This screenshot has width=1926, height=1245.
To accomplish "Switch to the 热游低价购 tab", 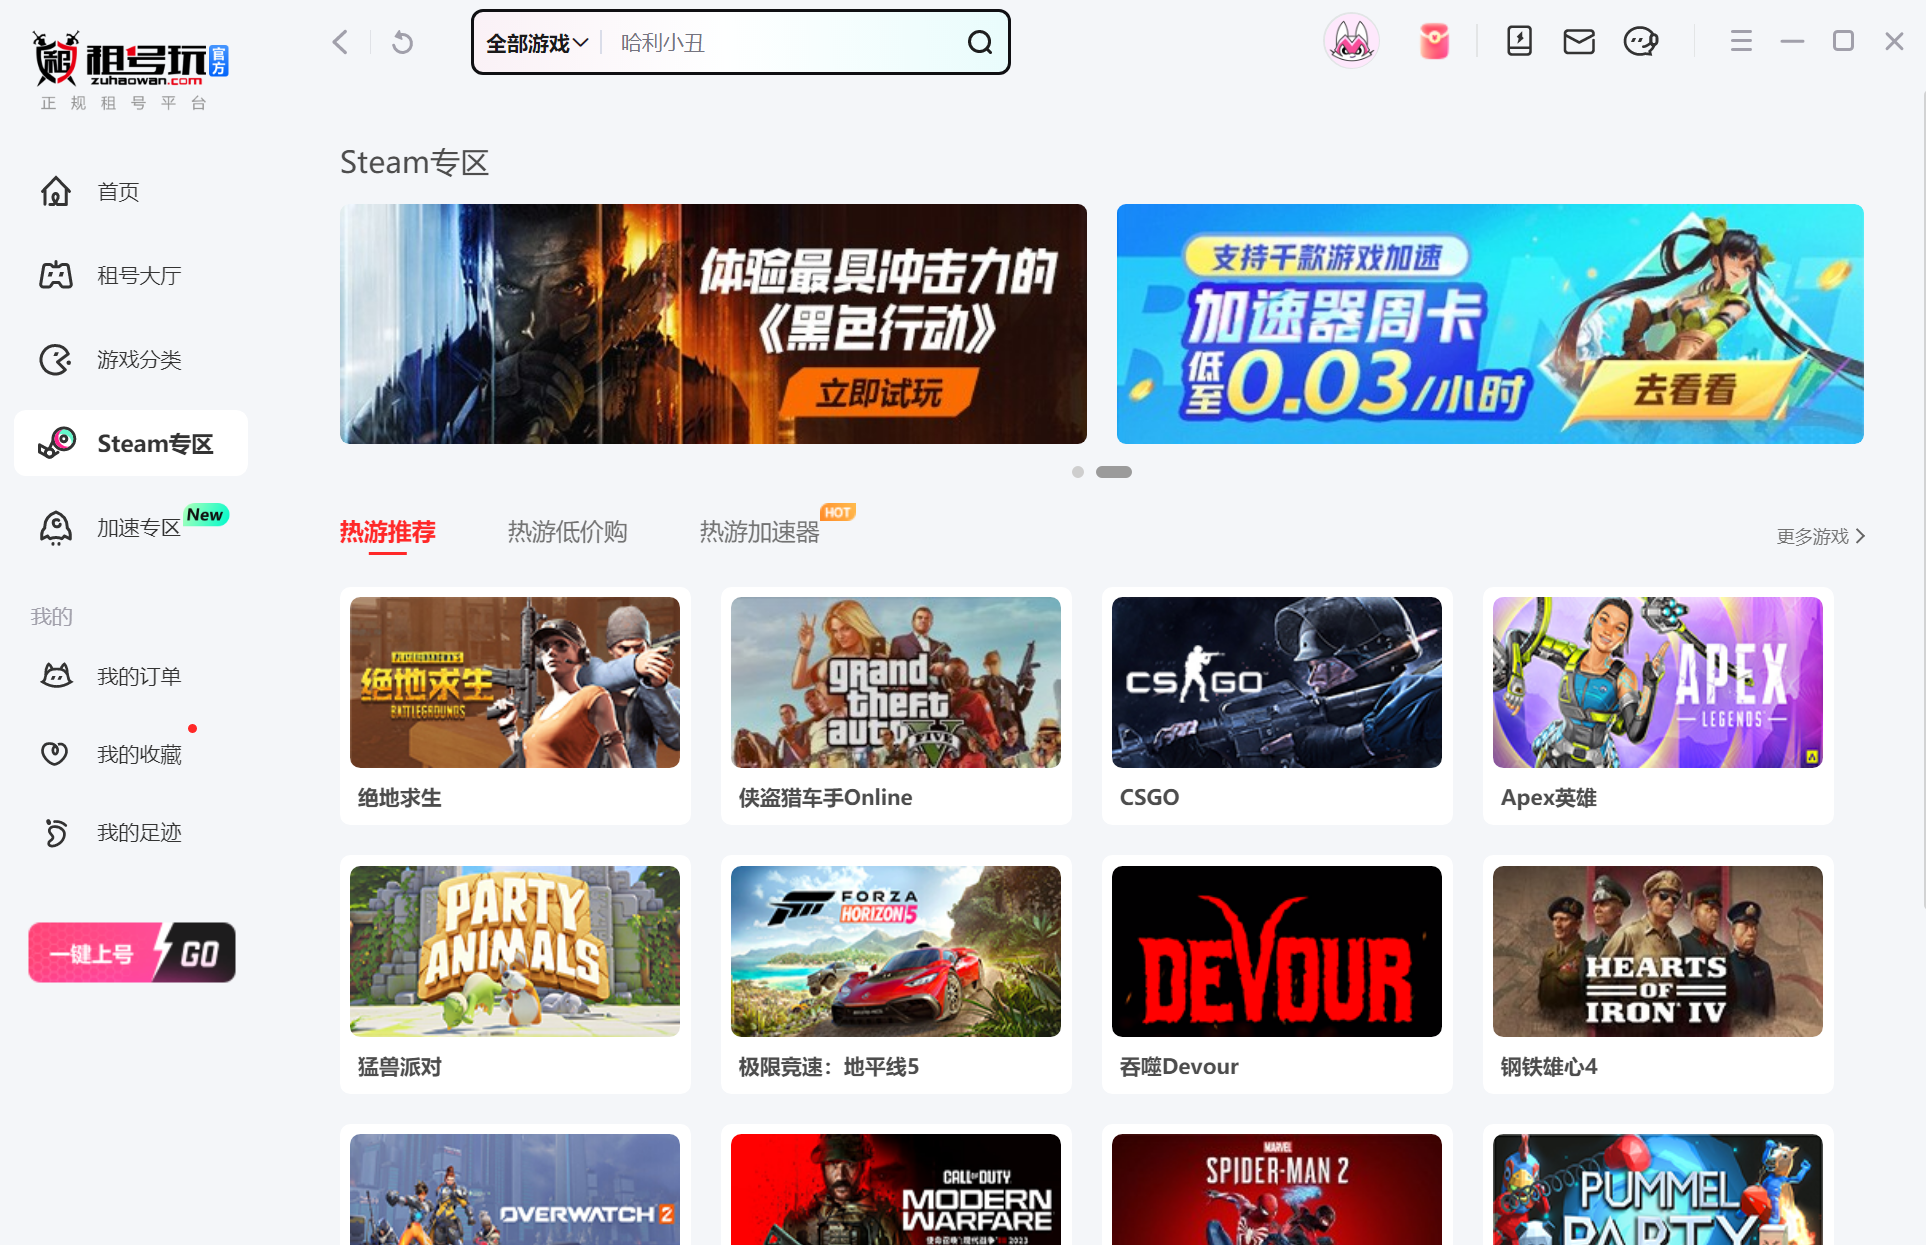I will click(566, 531).
